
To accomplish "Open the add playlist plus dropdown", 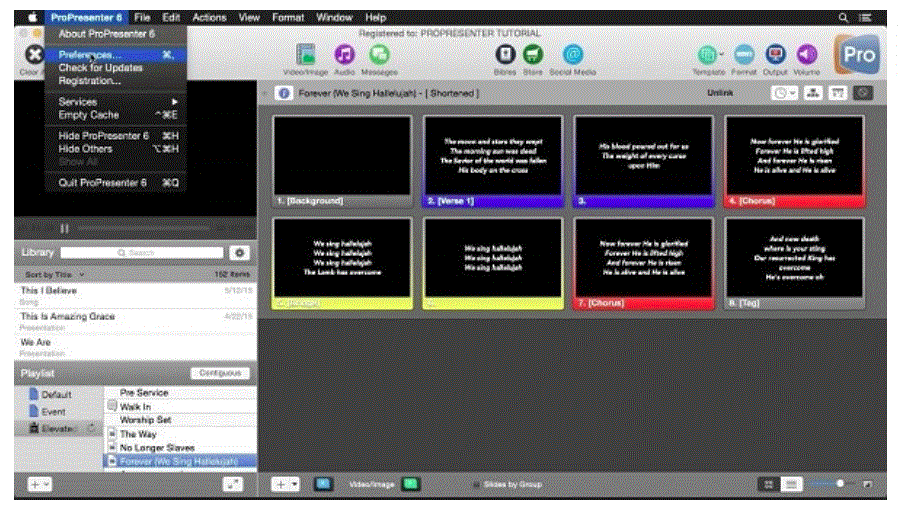I will (x=40, y=485).
